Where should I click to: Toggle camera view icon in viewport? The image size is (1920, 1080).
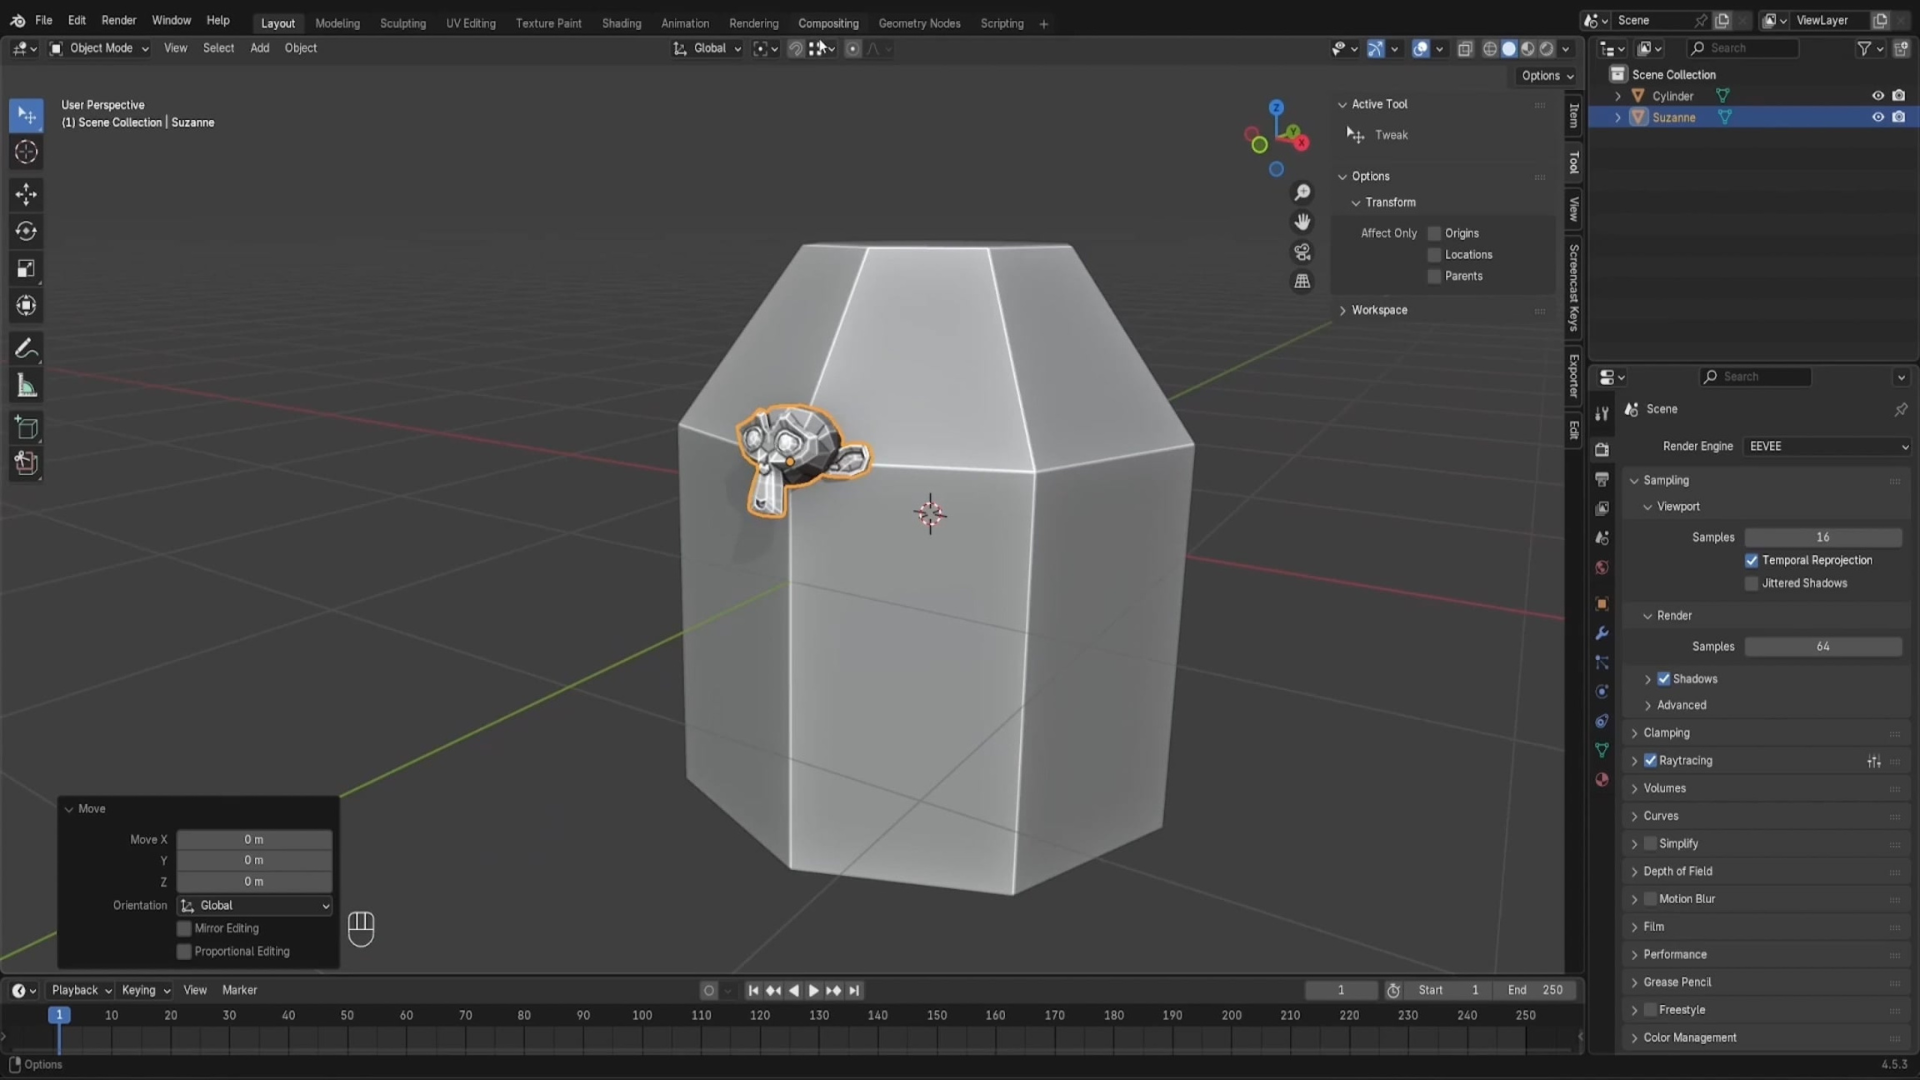pos(1302,252)
